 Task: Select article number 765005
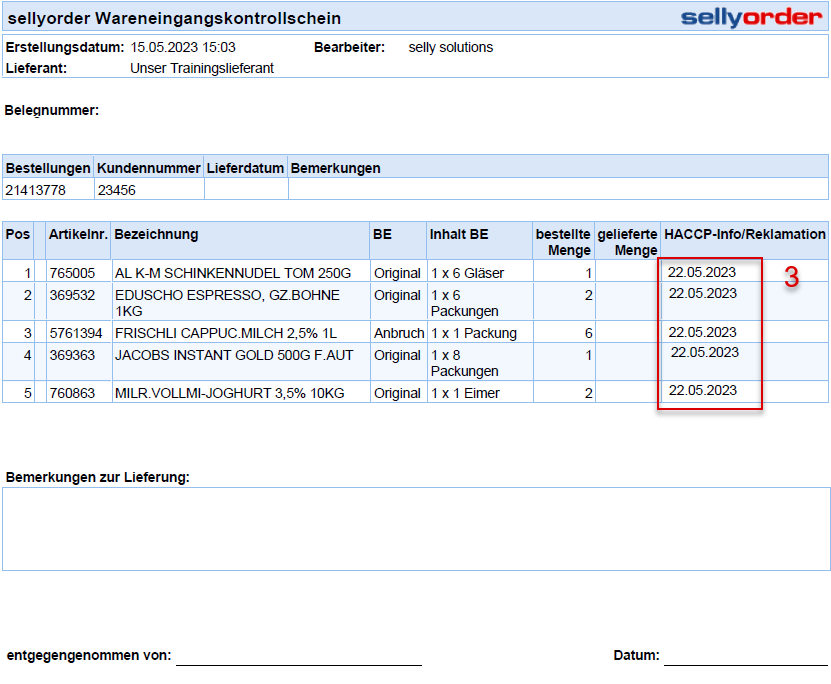click(72, 273)
